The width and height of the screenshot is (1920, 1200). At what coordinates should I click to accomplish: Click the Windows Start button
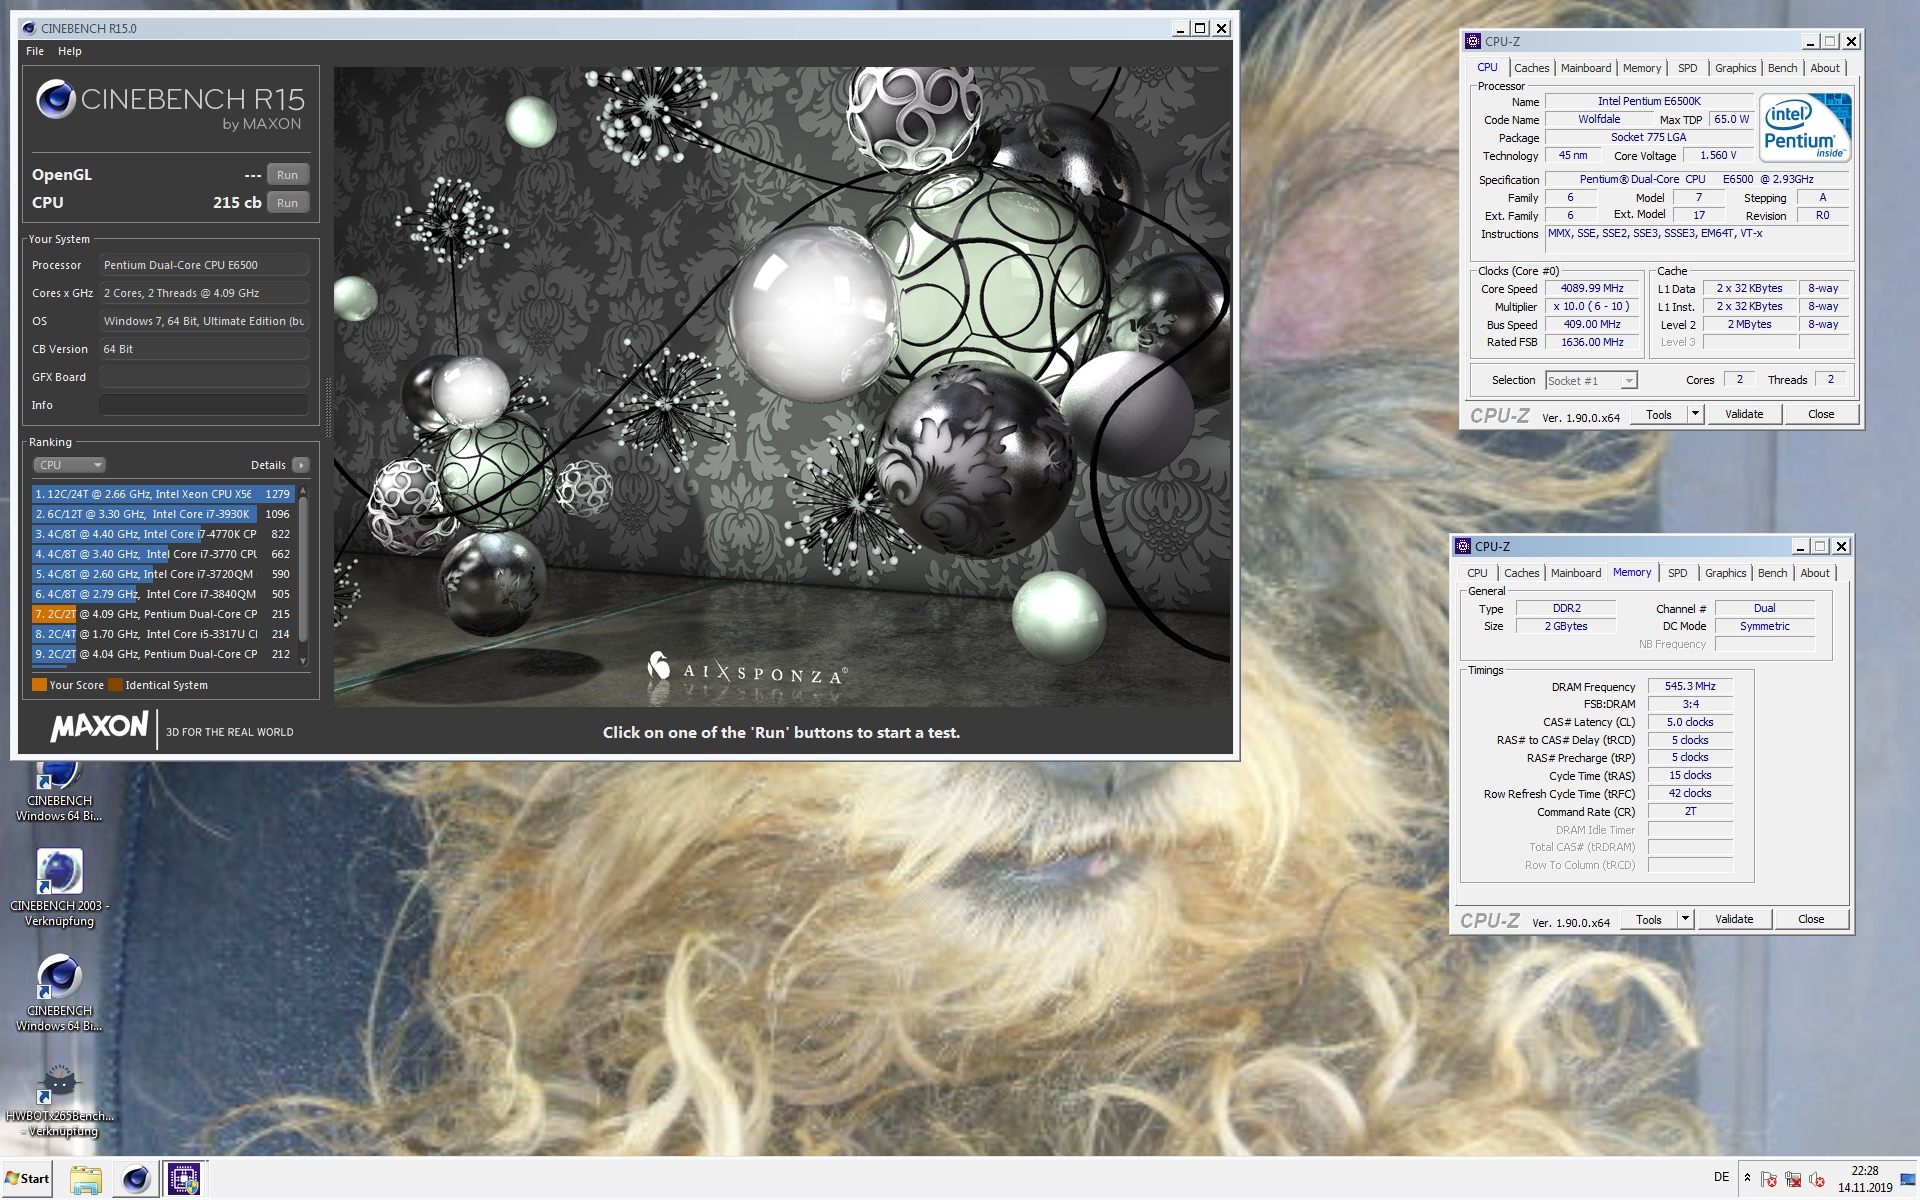27,1178
